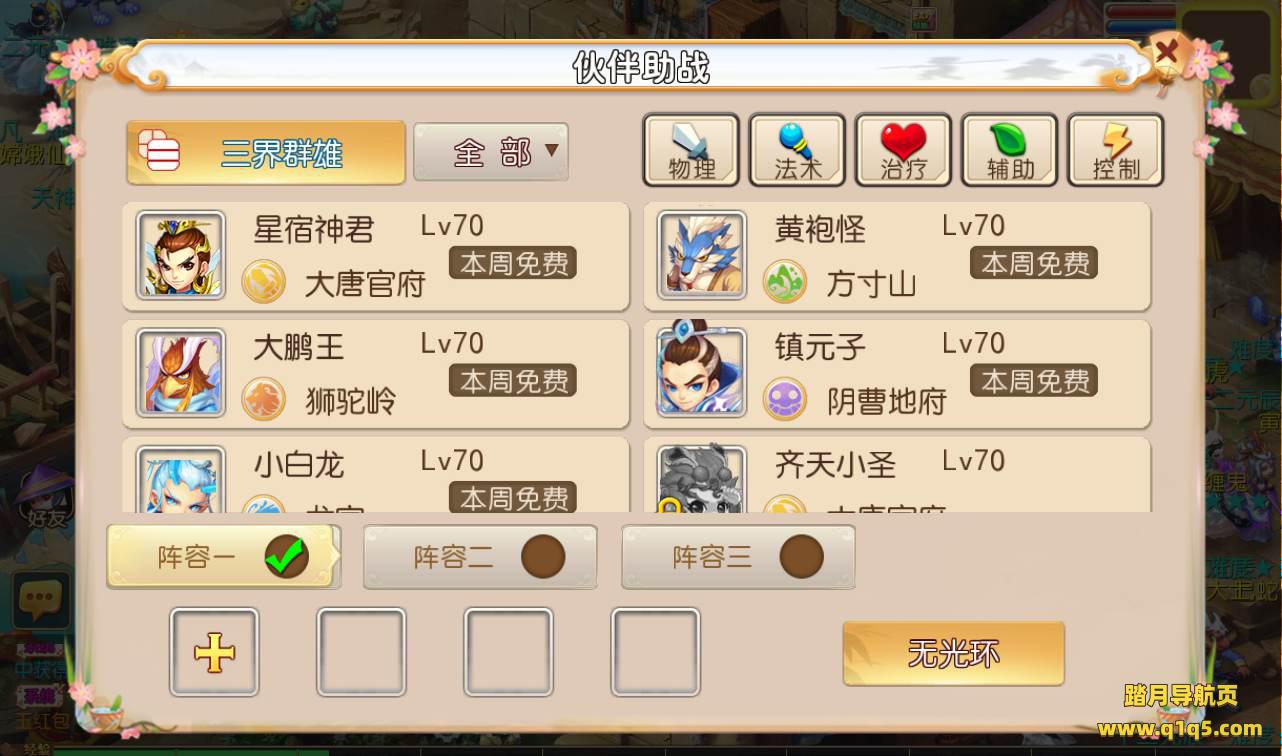Filter partners by 法术 staff icon
The image size is (1282, 756).
pos(797,150)
